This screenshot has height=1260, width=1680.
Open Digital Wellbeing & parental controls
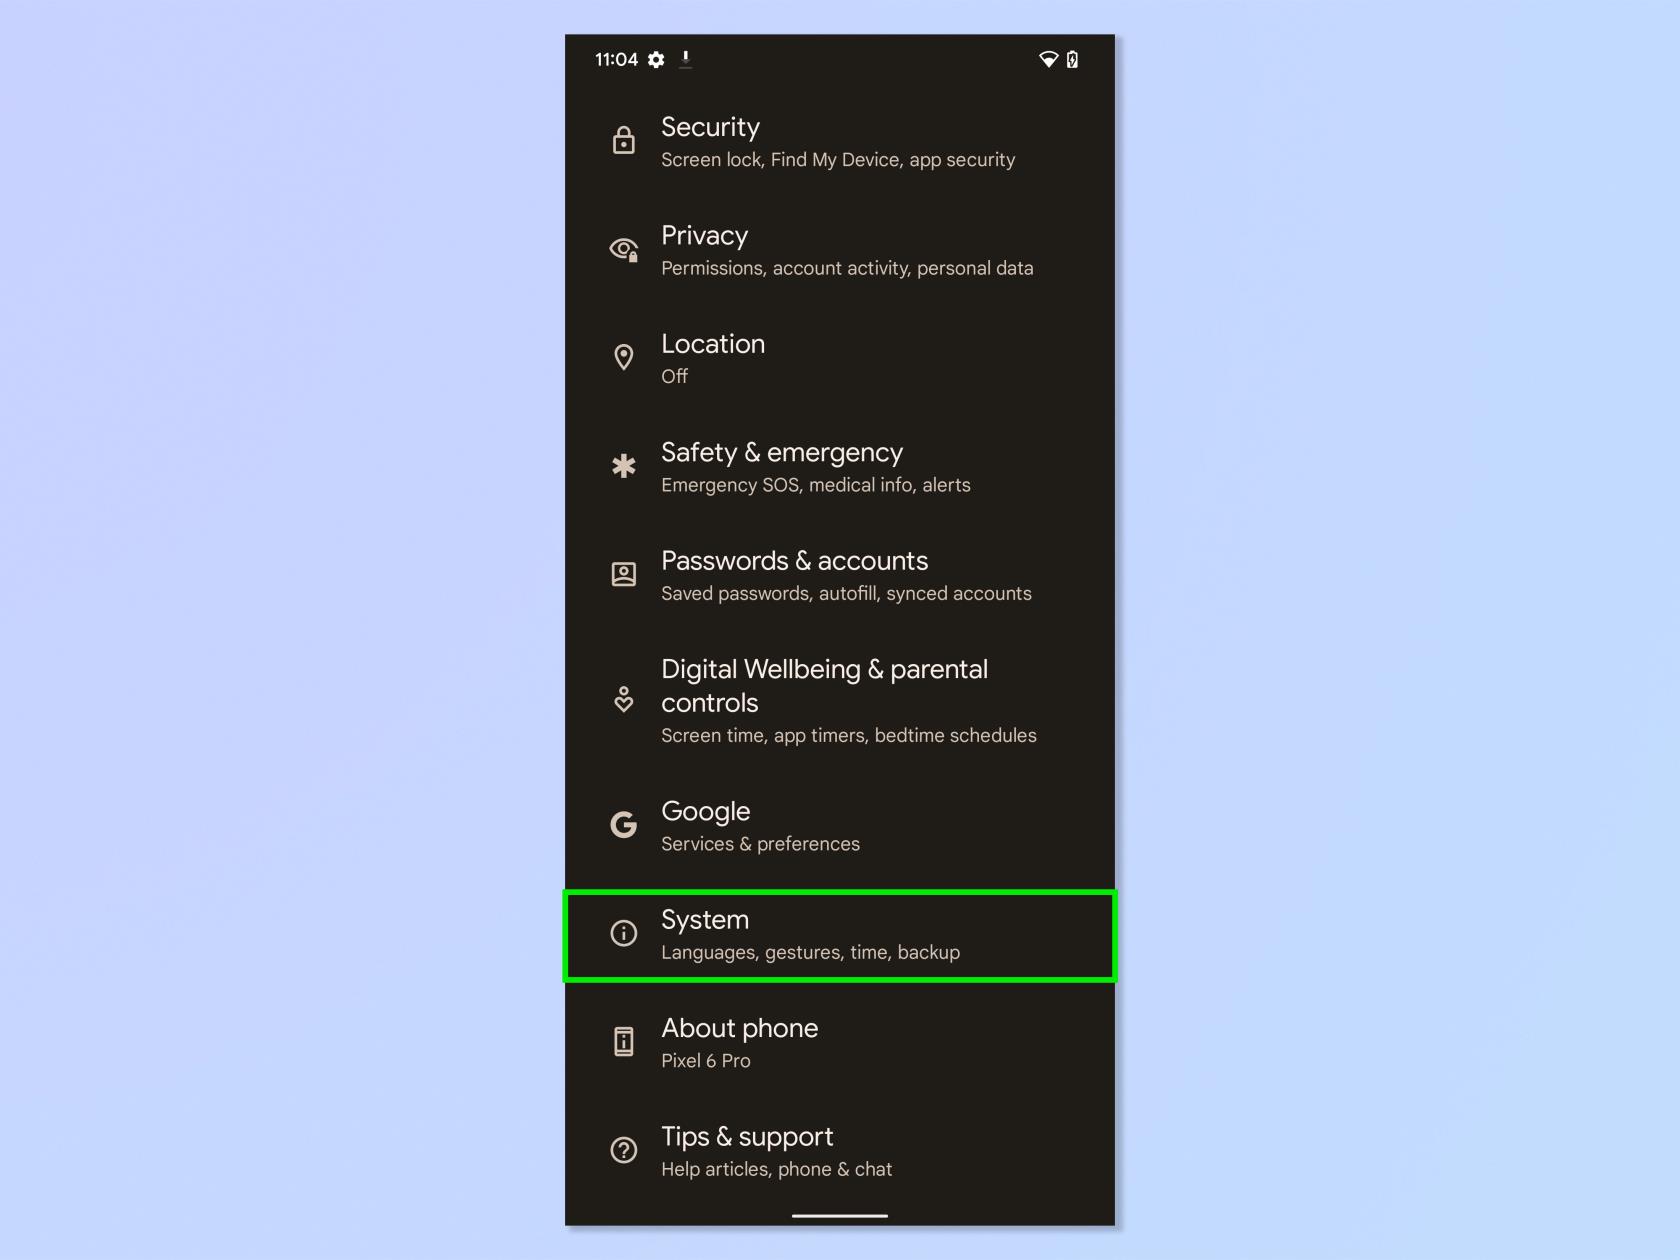pyautogui.click(x=840, y=700)
